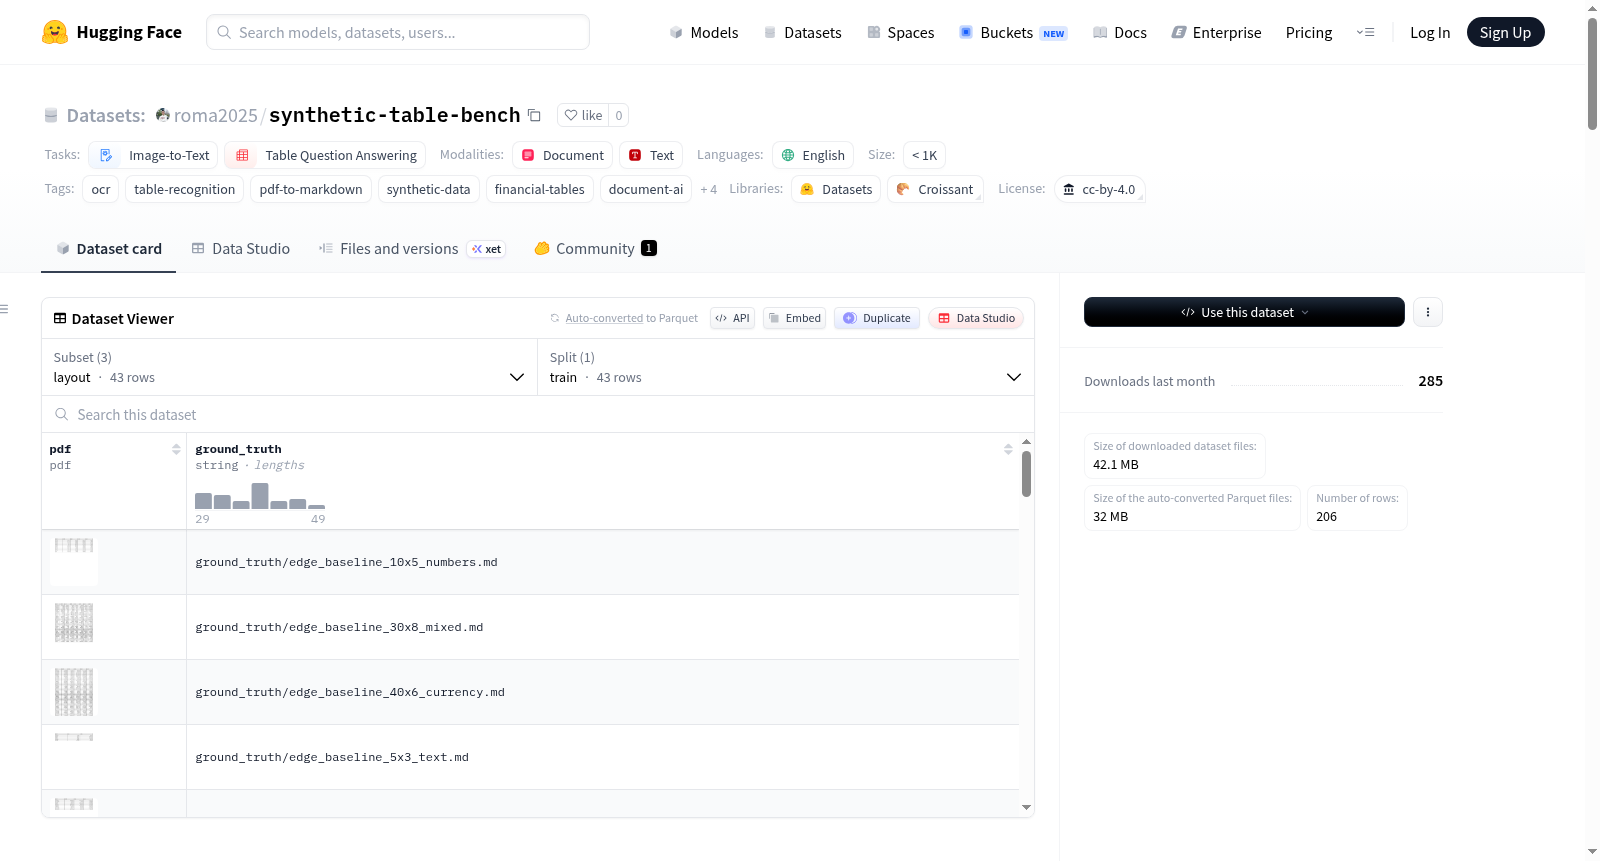Select the Croissant library tag
1600x861 pixels.
935,189
